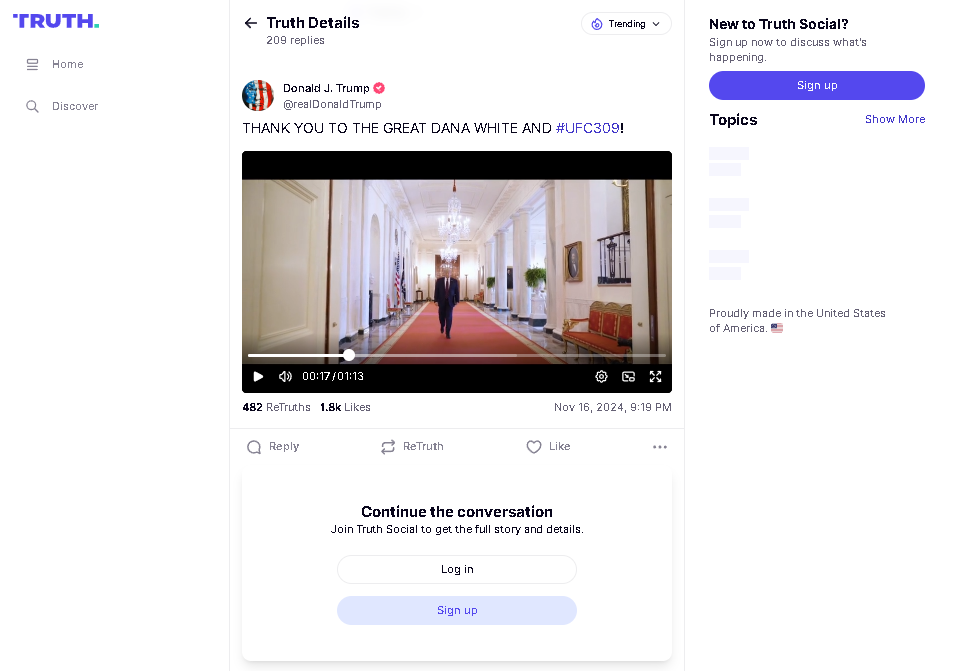Viewport: 968px width, 671px height.
Task: Click the Truth Details heading
Action: point(313,23)
